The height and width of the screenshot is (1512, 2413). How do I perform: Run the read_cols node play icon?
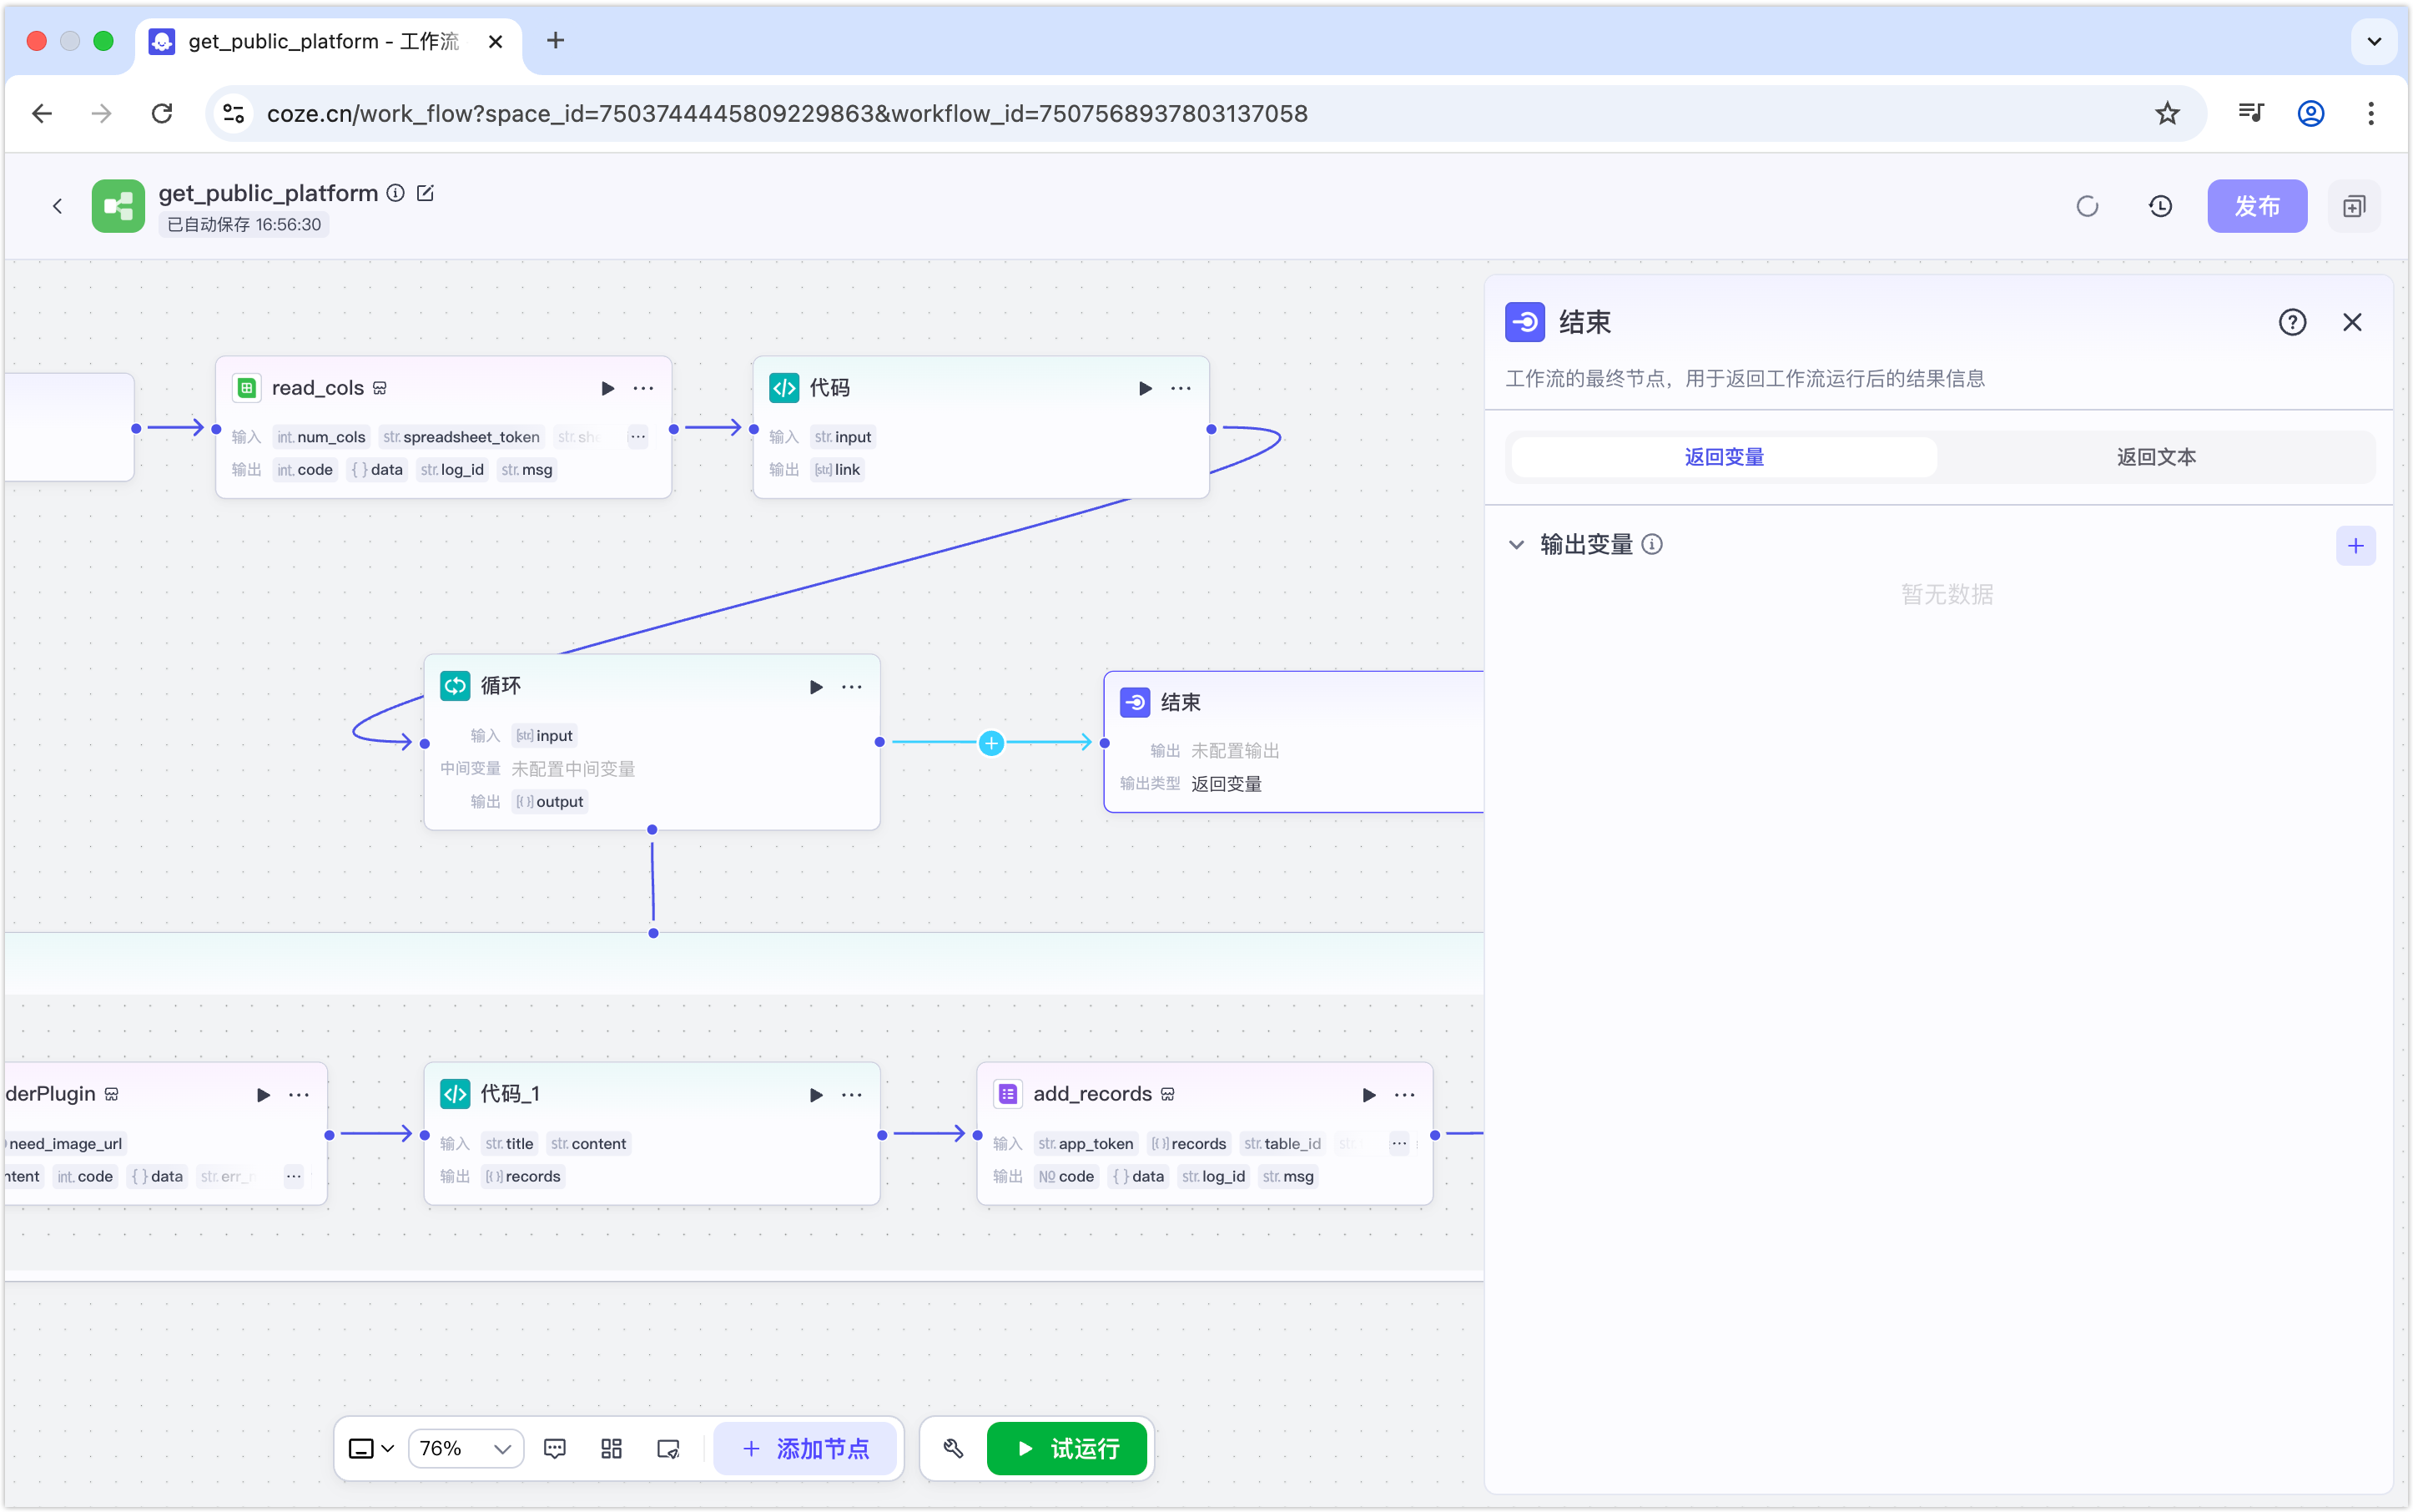(607, 388)
